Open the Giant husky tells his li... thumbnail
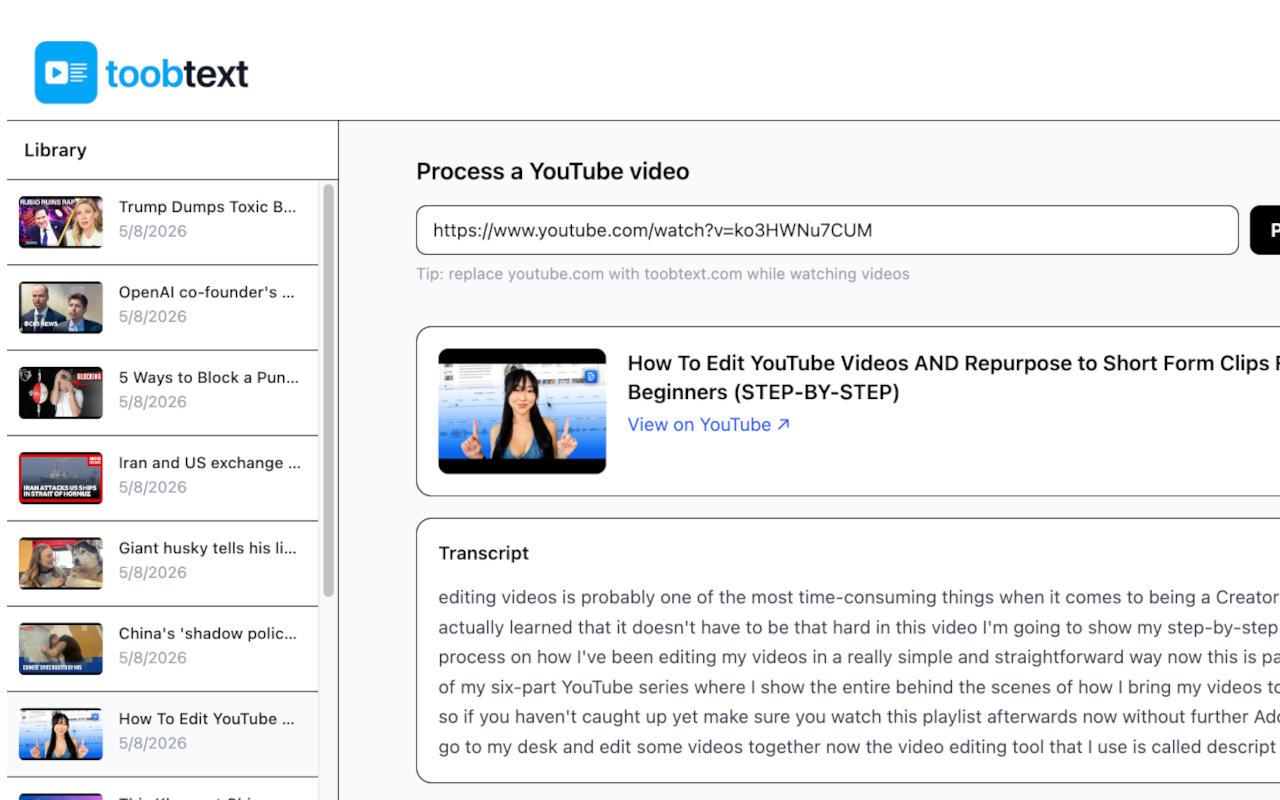 point(61,563)
